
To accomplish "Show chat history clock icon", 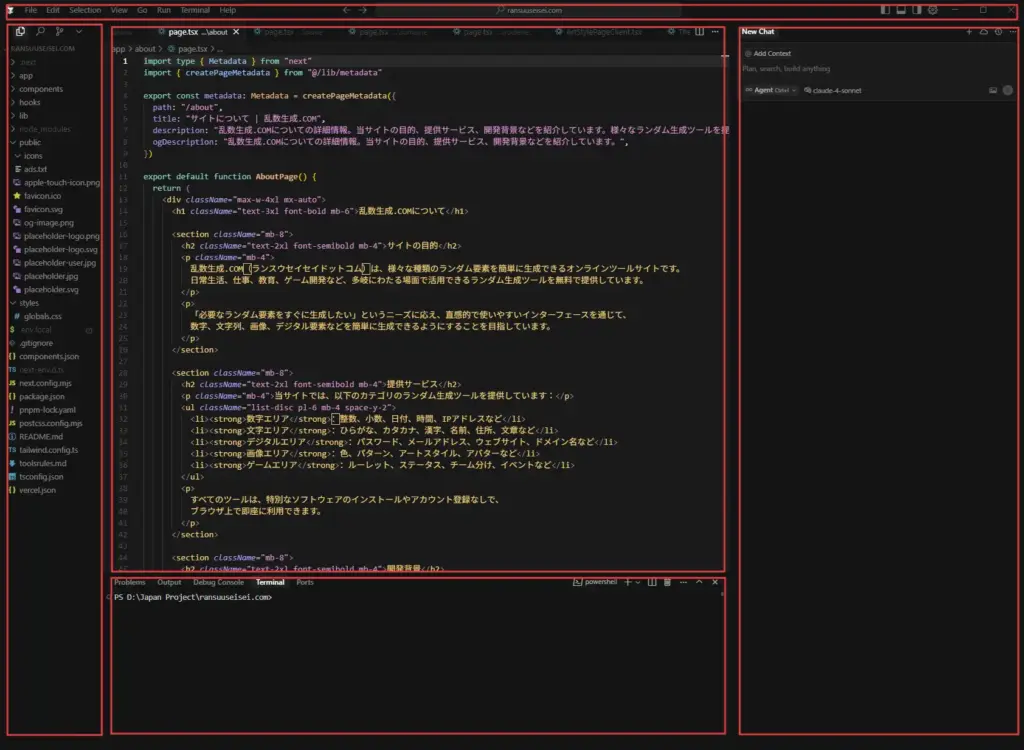I will pyautogui.click(x=998, y=31).
